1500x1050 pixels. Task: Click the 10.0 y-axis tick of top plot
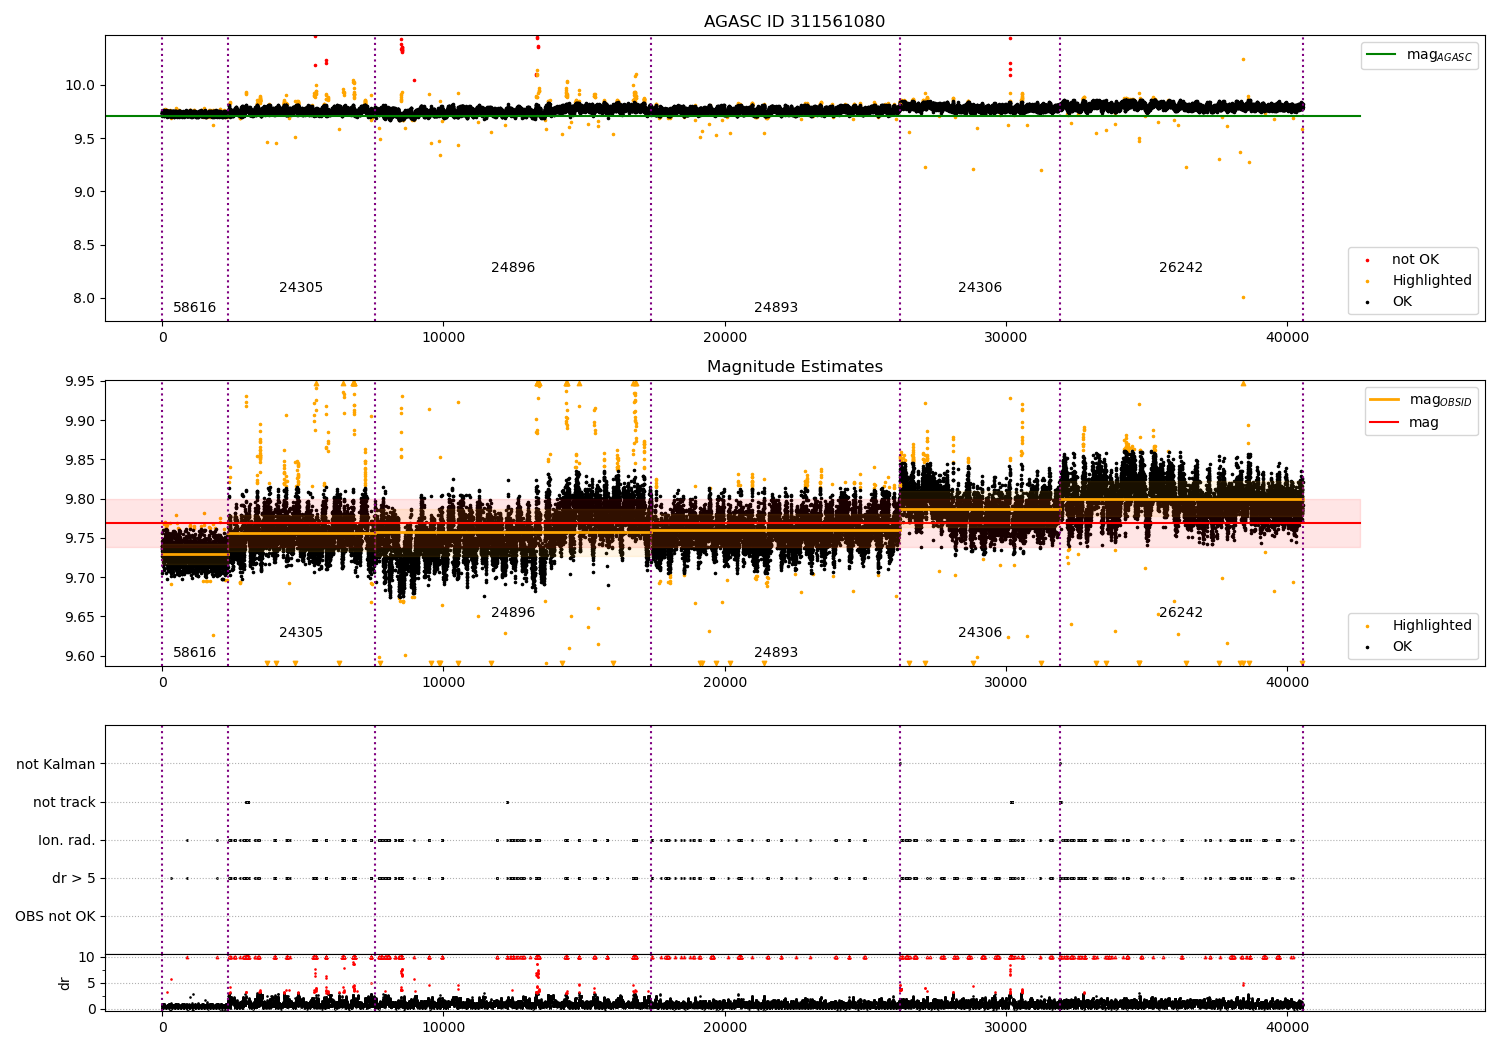point(80,85)
